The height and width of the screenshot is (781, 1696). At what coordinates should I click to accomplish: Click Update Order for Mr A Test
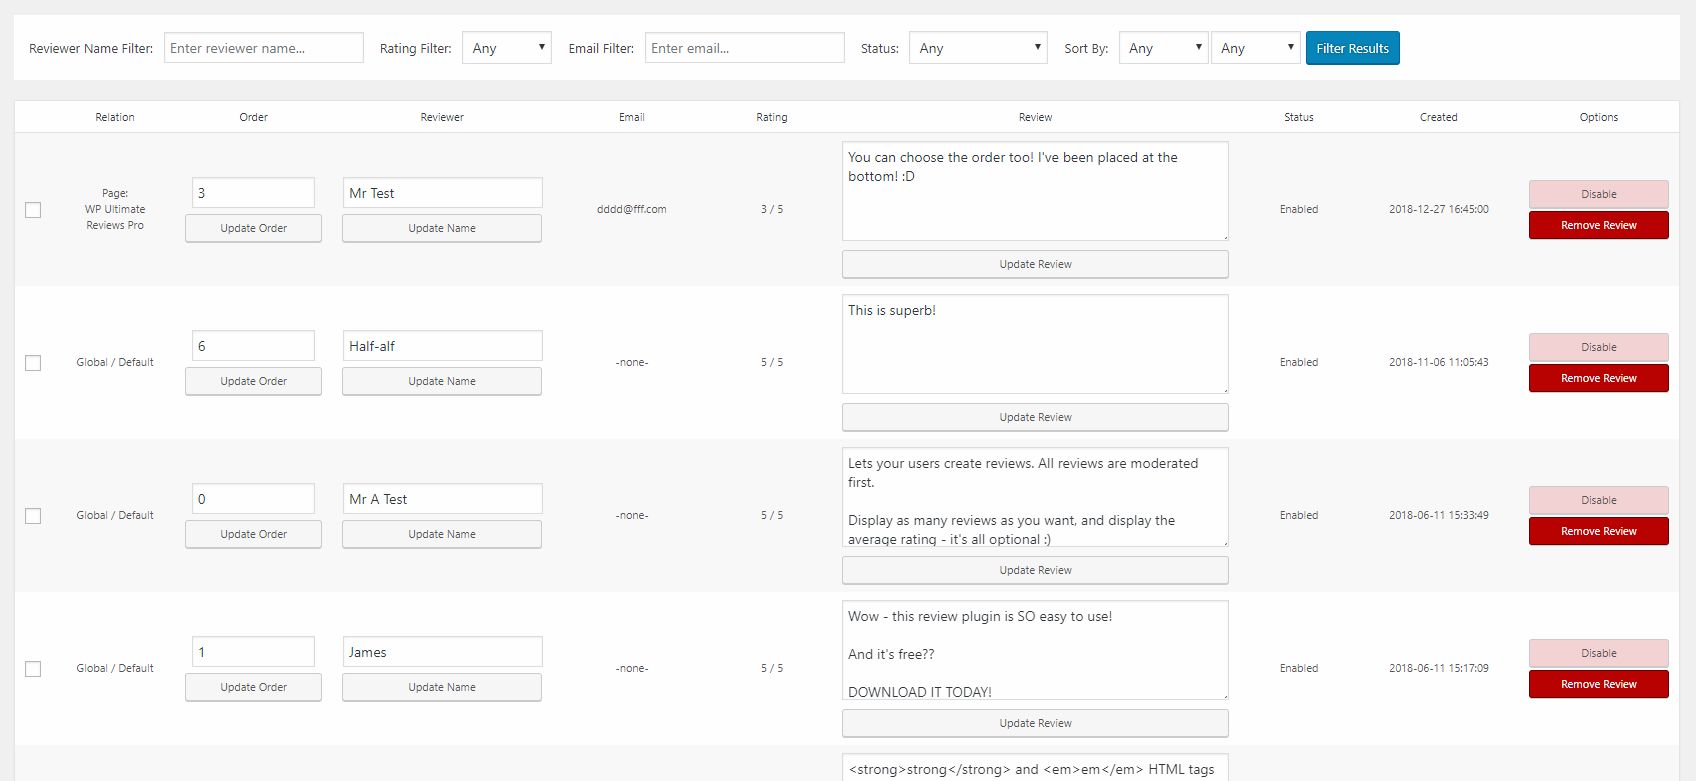pos(253,534)
